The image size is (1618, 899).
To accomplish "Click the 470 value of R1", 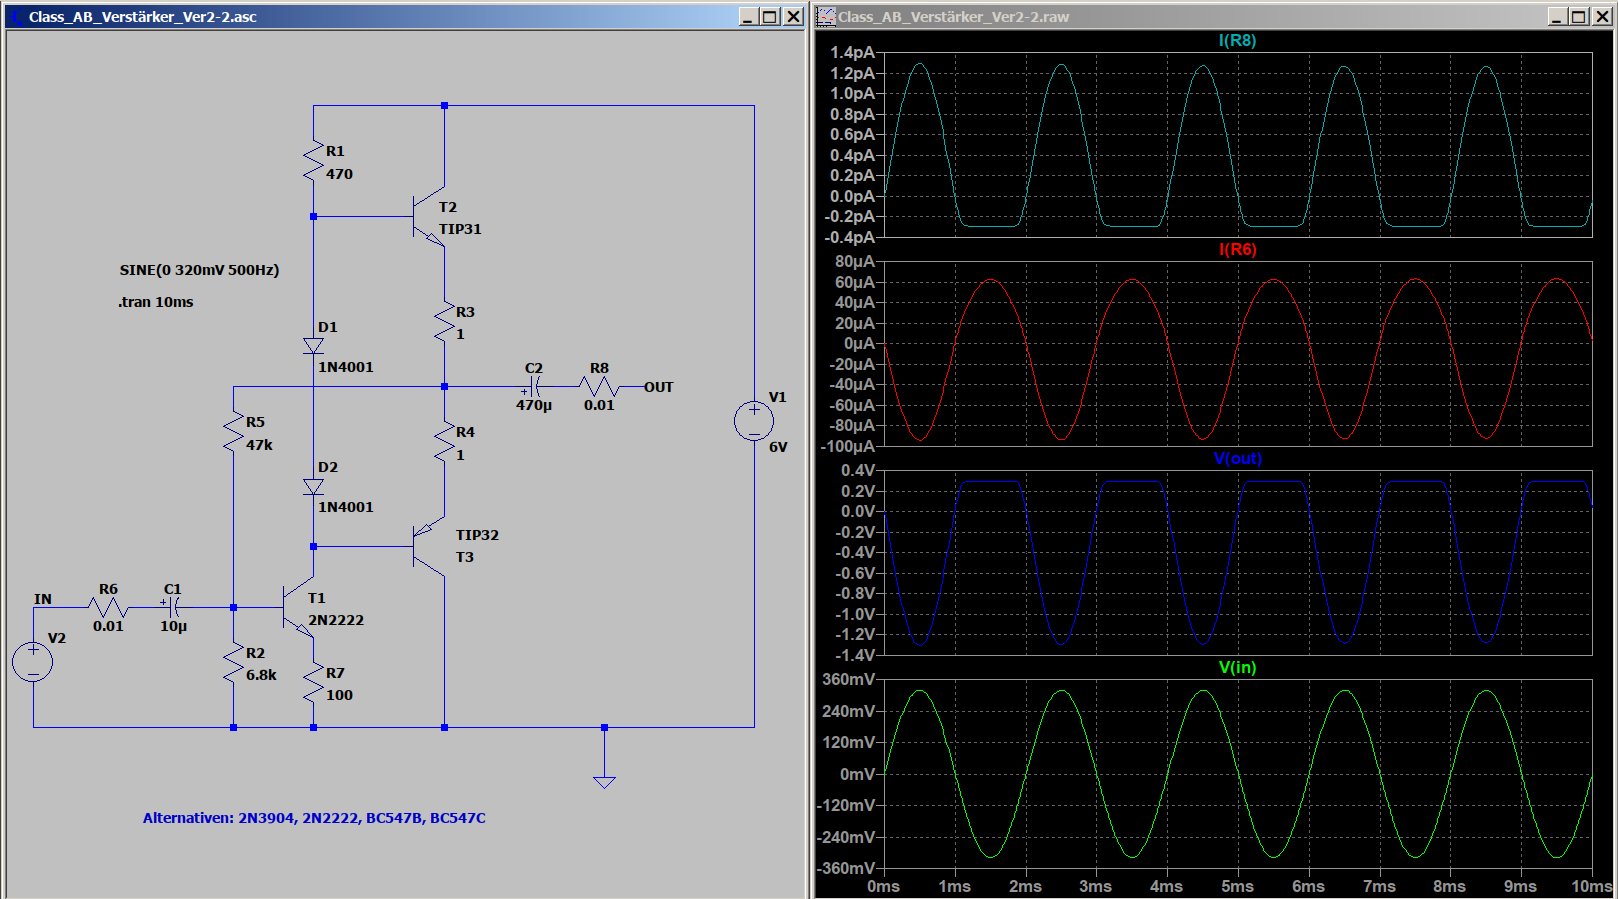I will coord(339,174).
